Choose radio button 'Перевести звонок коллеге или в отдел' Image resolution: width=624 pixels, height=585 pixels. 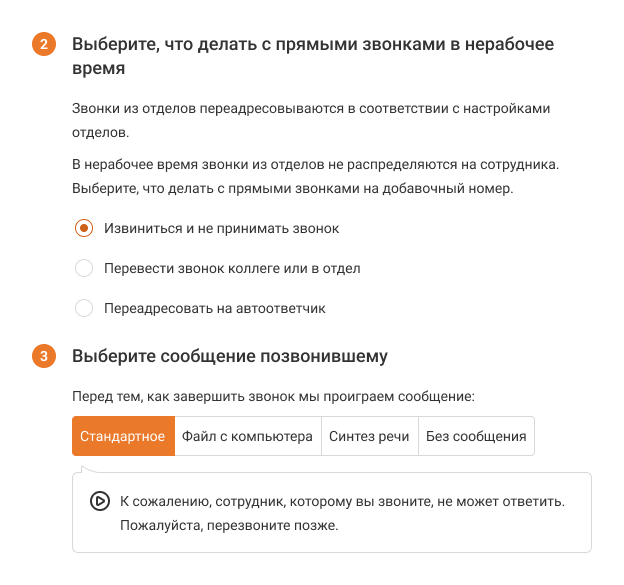(85, 268)
